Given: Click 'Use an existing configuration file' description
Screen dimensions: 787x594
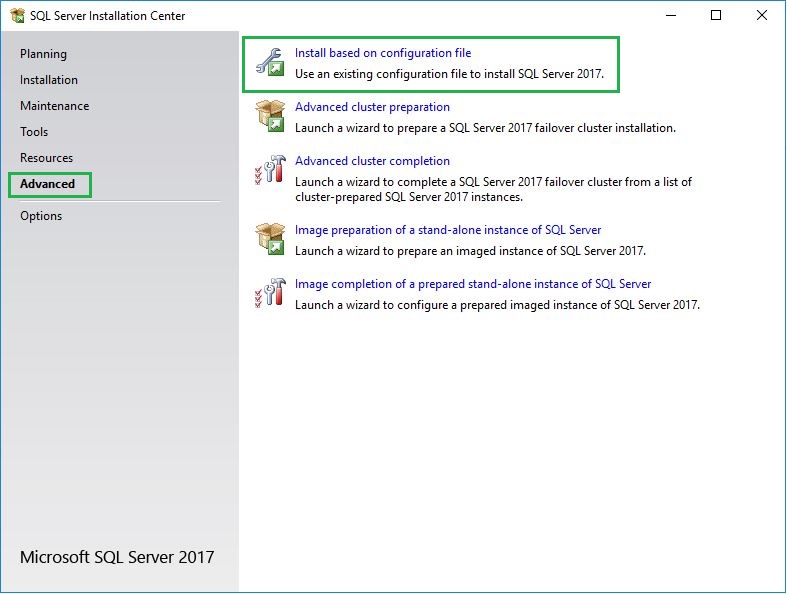Looking at the screenshot, I should pos(449,74).
